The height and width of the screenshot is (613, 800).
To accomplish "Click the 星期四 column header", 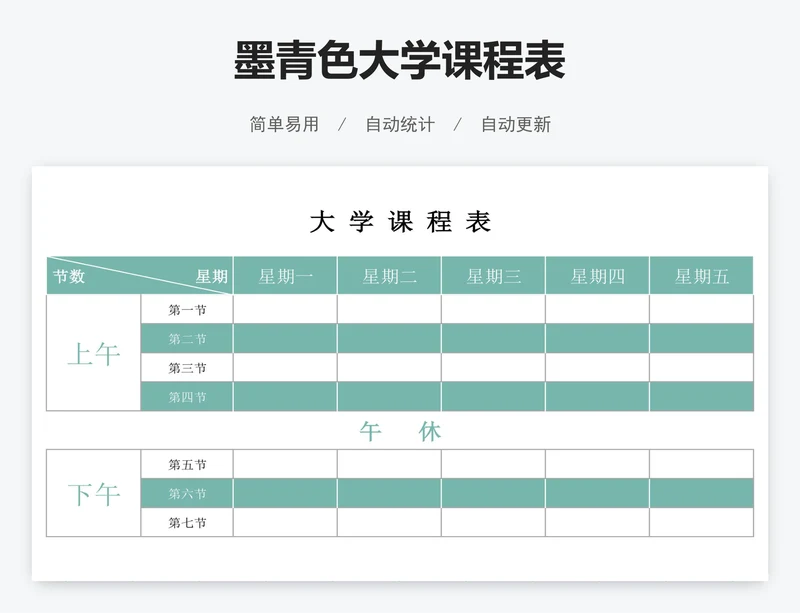I will tap(598, 276).
